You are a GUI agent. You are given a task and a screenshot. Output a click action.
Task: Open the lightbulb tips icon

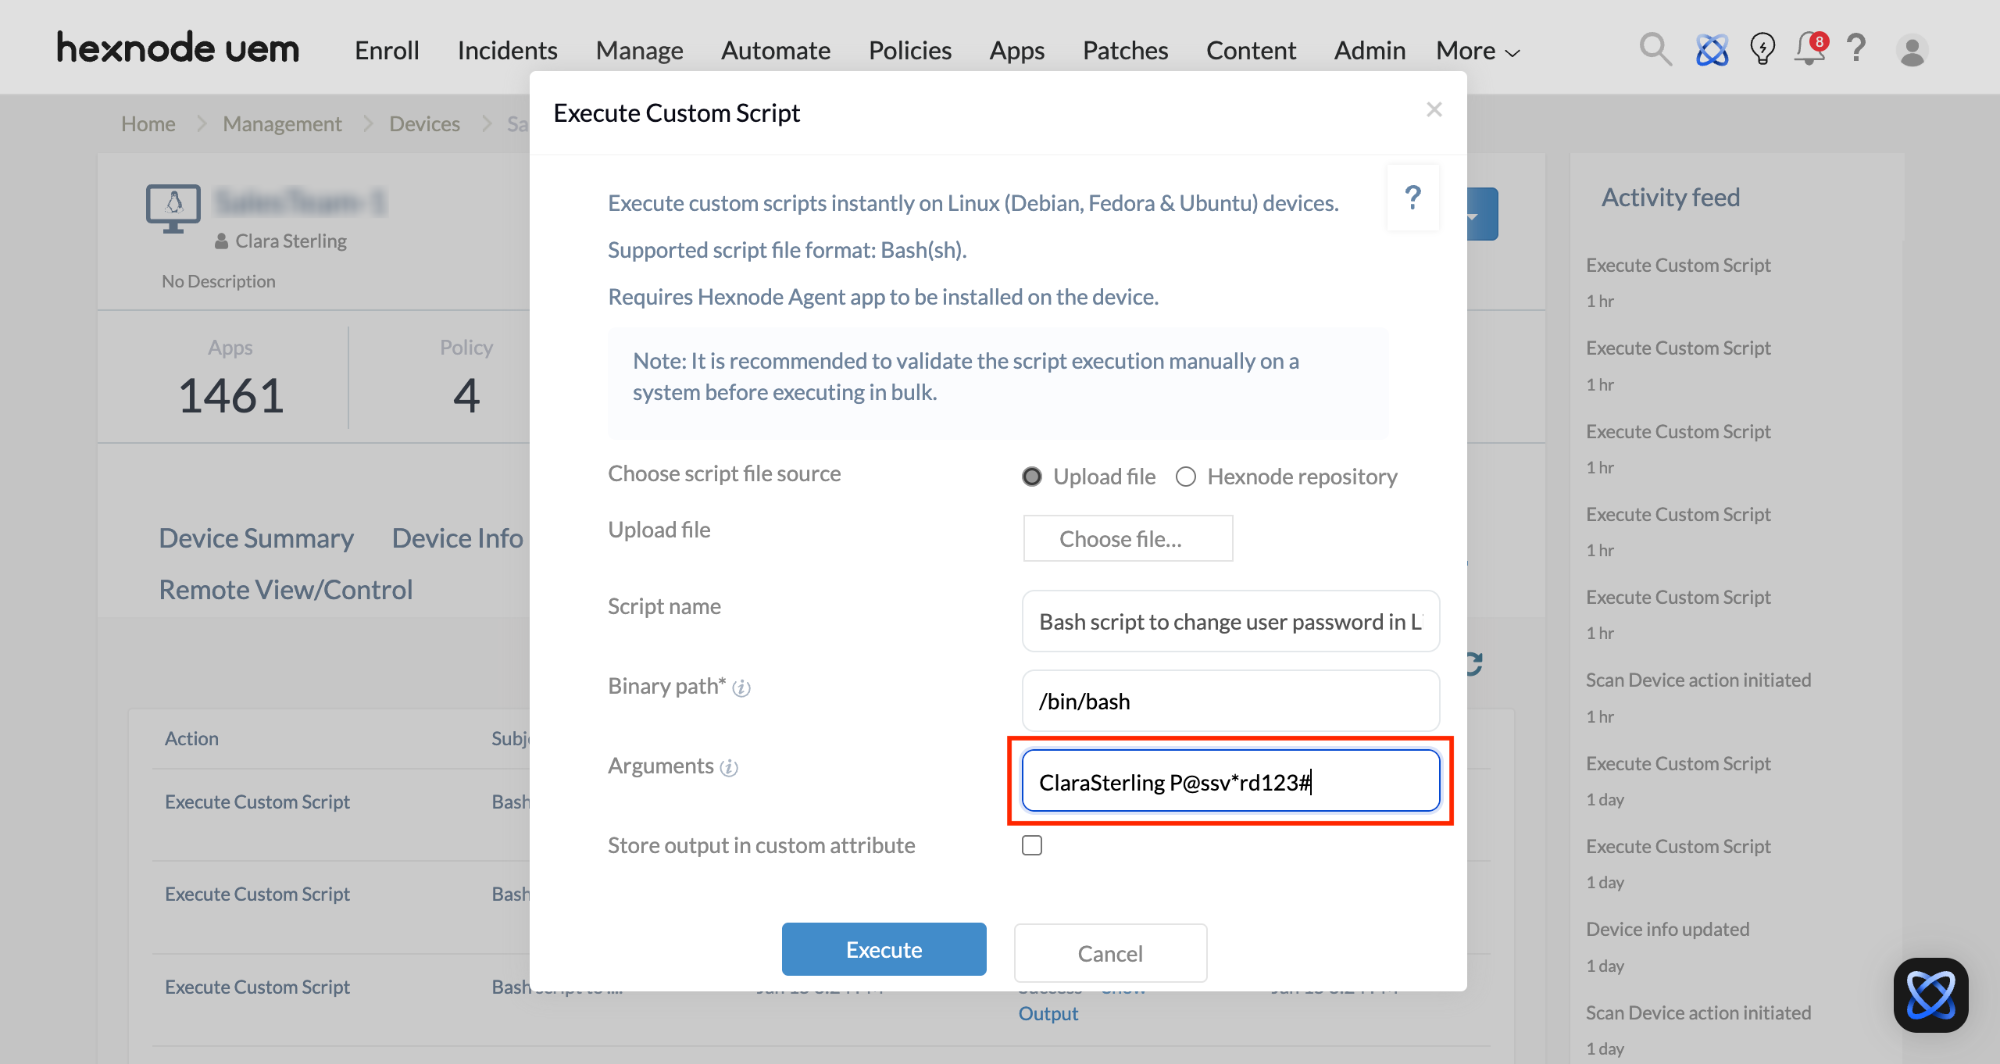coord(1762,49)
